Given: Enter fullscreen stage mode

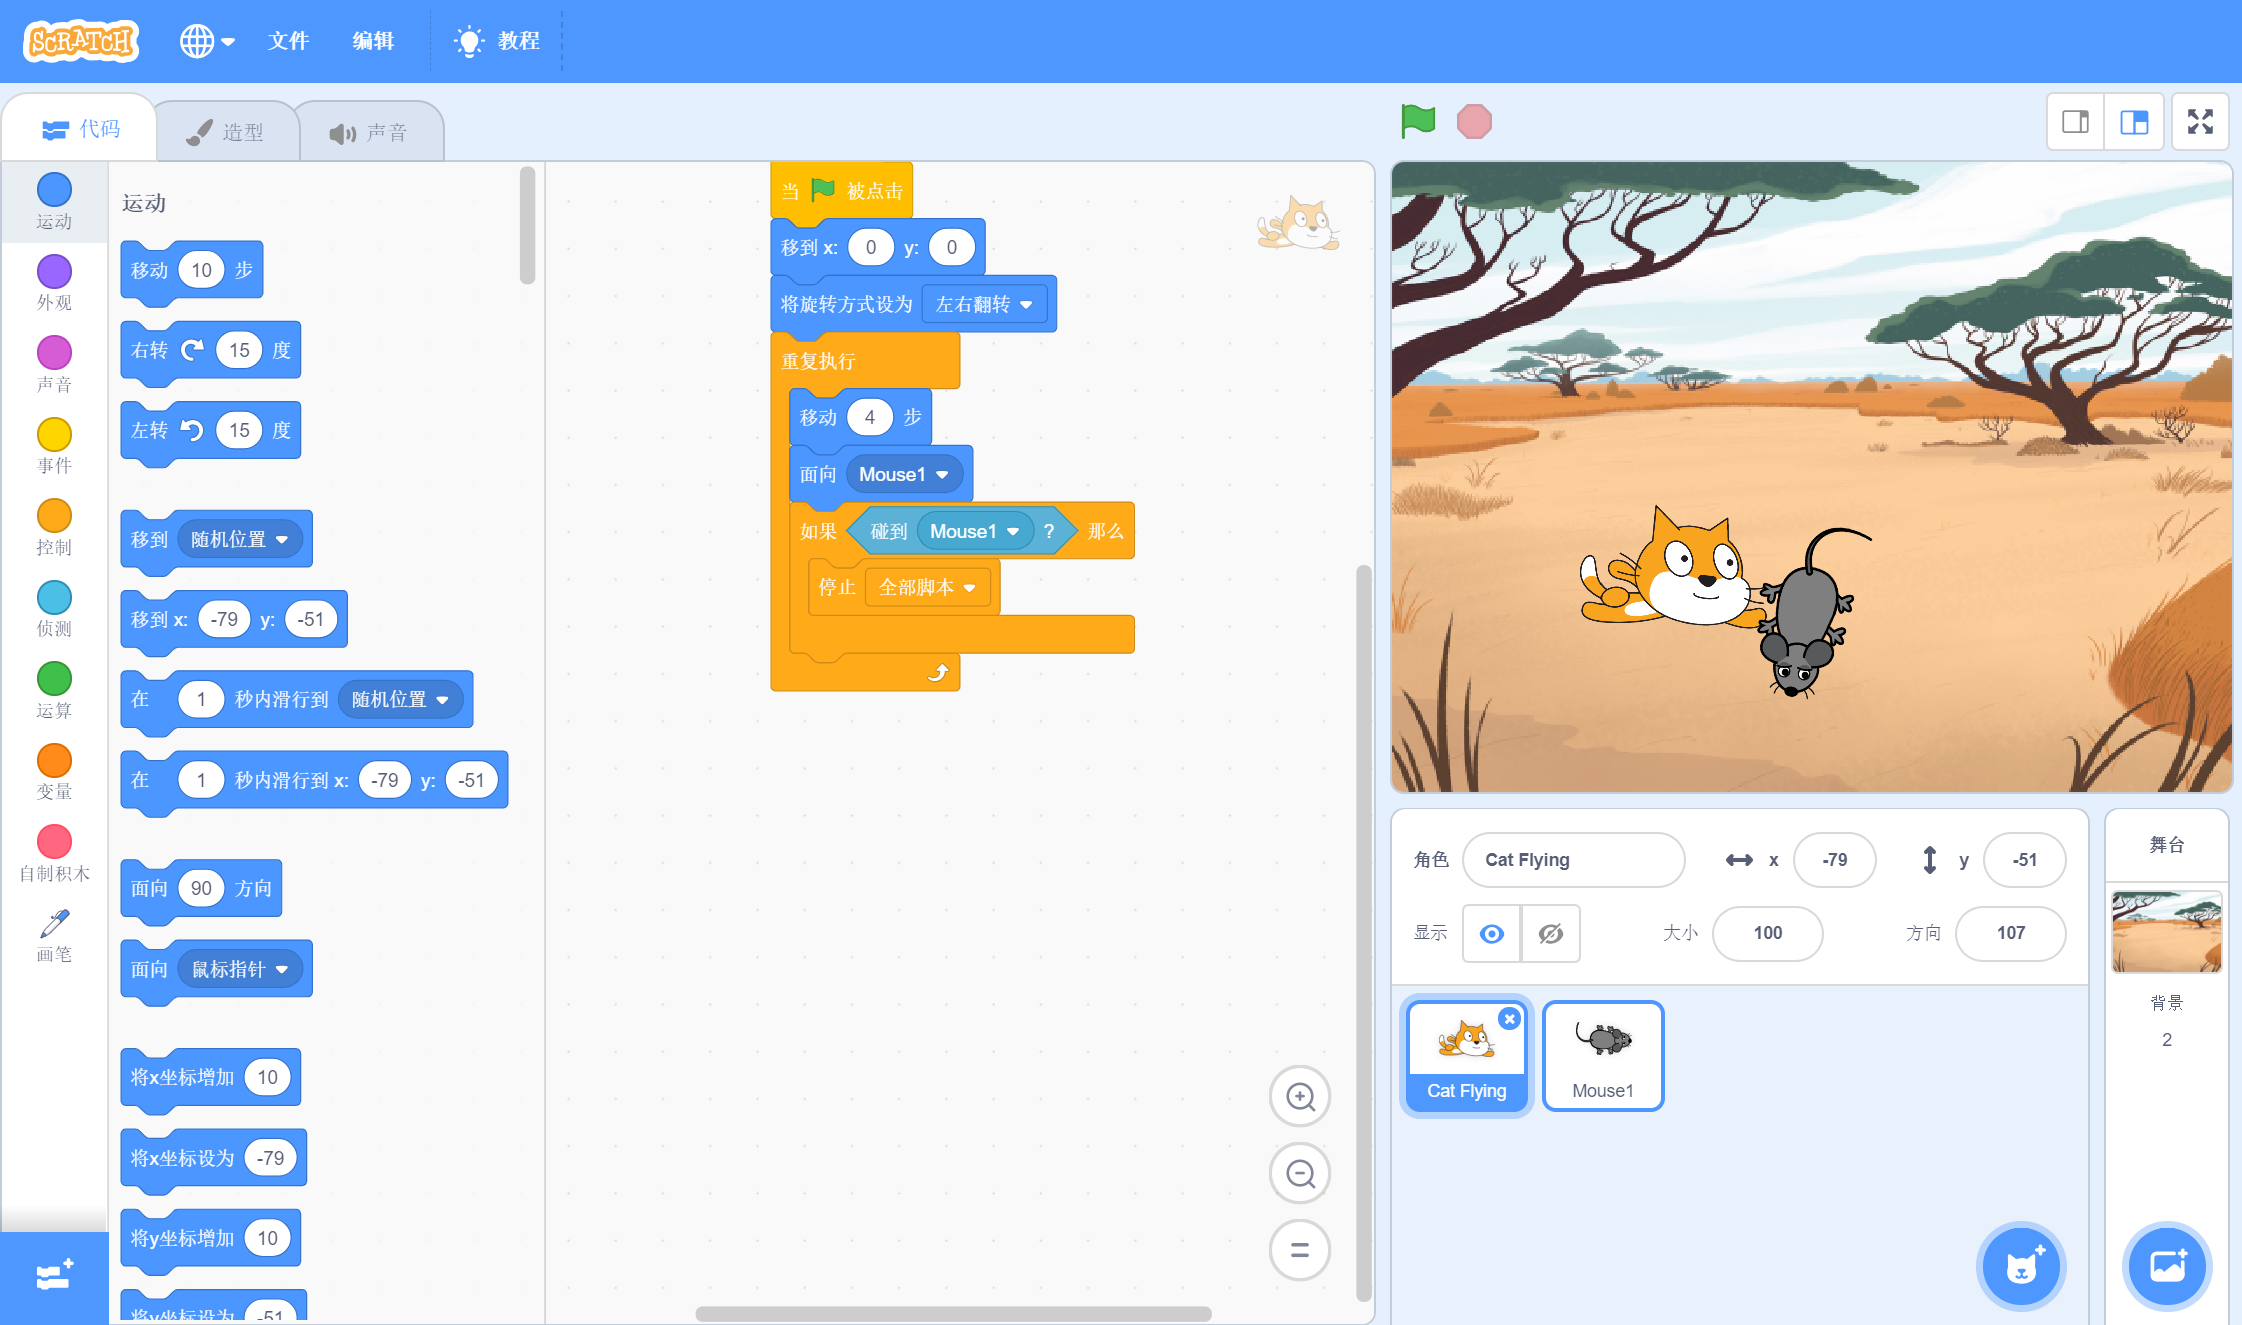Looking at the screenshot, I should (x=2200, y=122).
